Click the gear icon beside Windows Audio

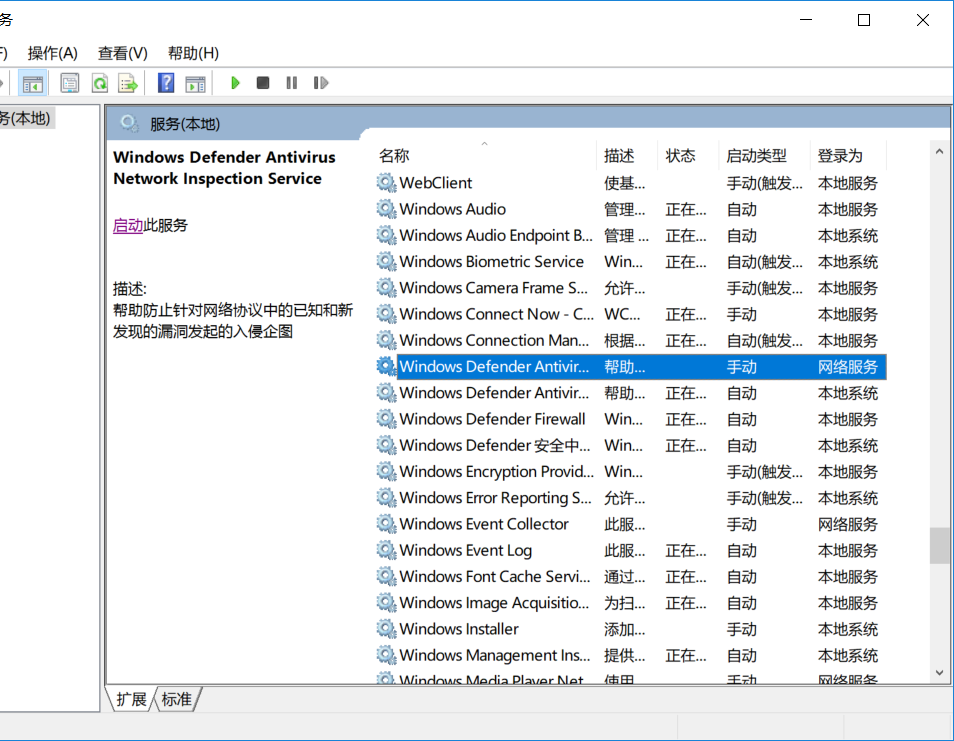point(386,209)
